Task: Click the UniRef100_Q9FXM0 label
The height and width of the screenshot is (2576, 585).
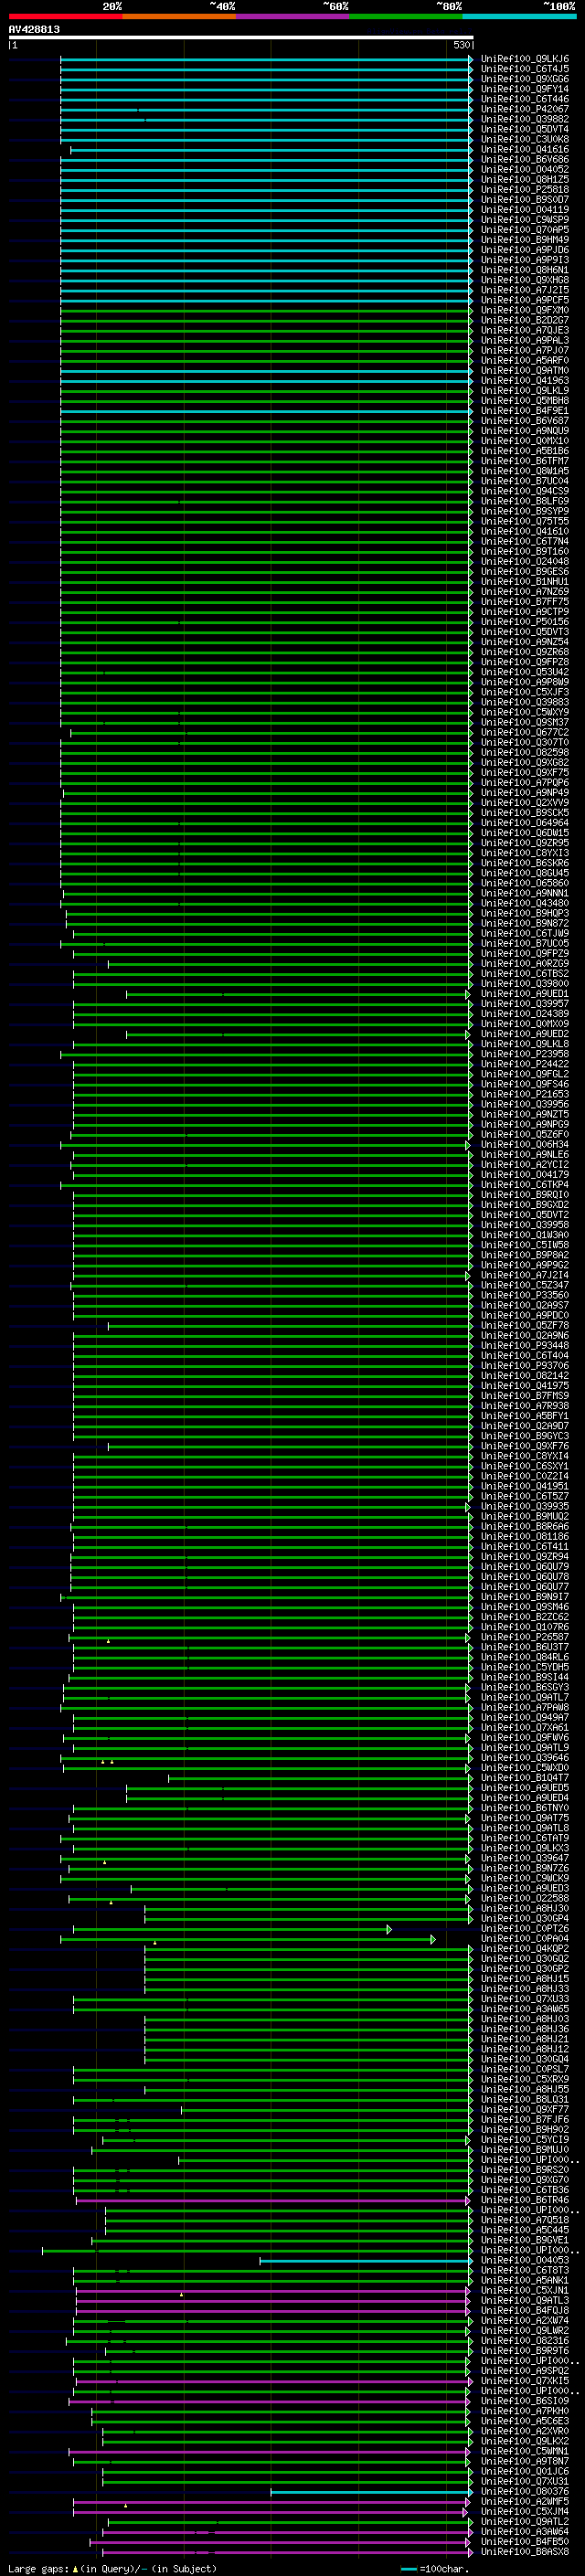Action: click(524, 310)
